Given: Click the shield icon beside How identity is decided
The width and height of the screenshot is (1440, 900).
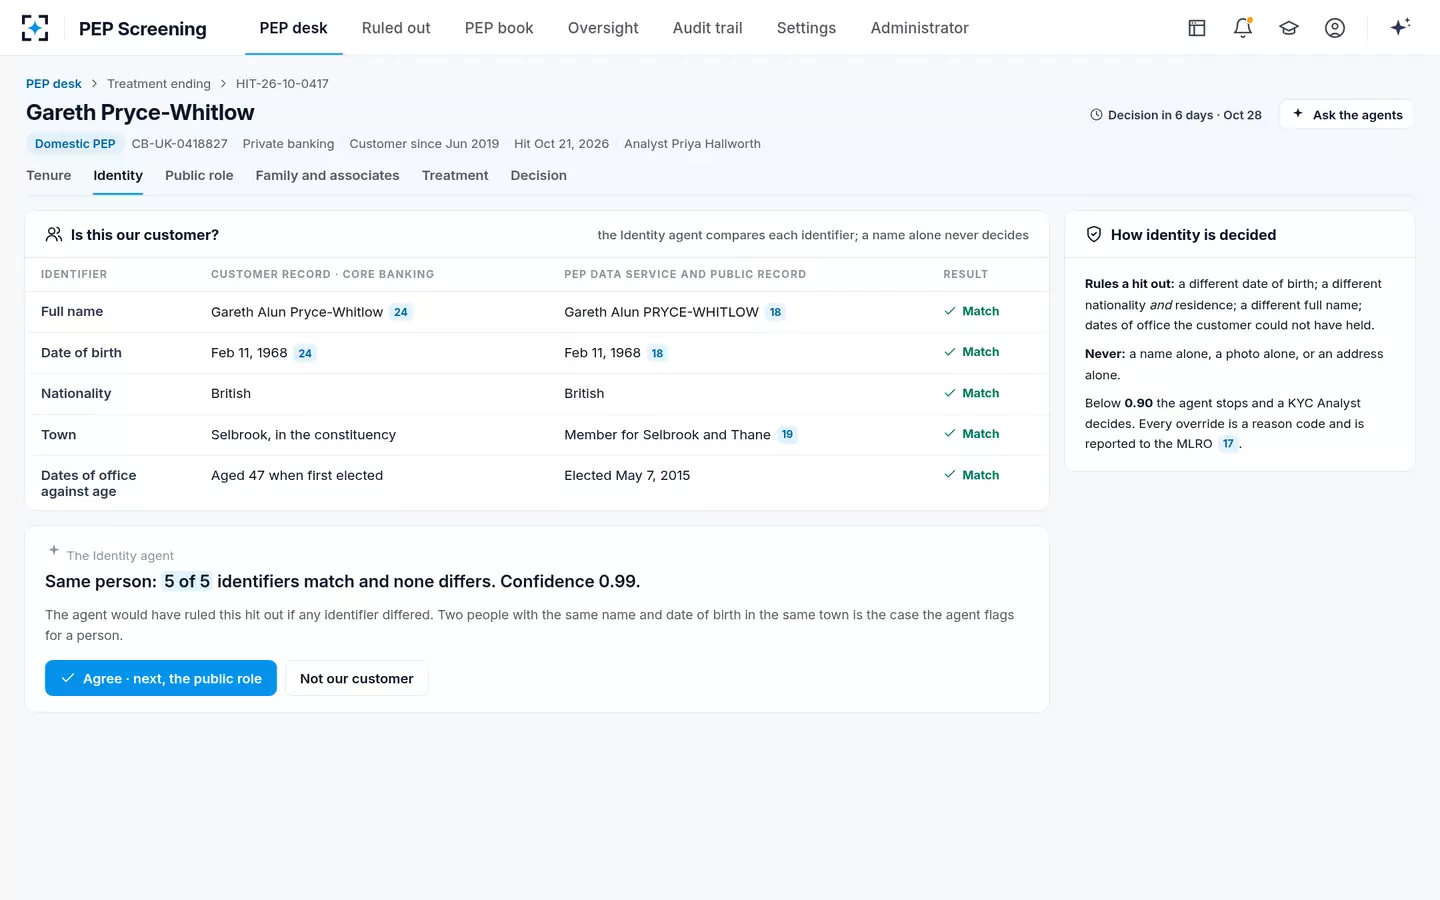Looking at the screenshot, I should tap(1094, 235).
